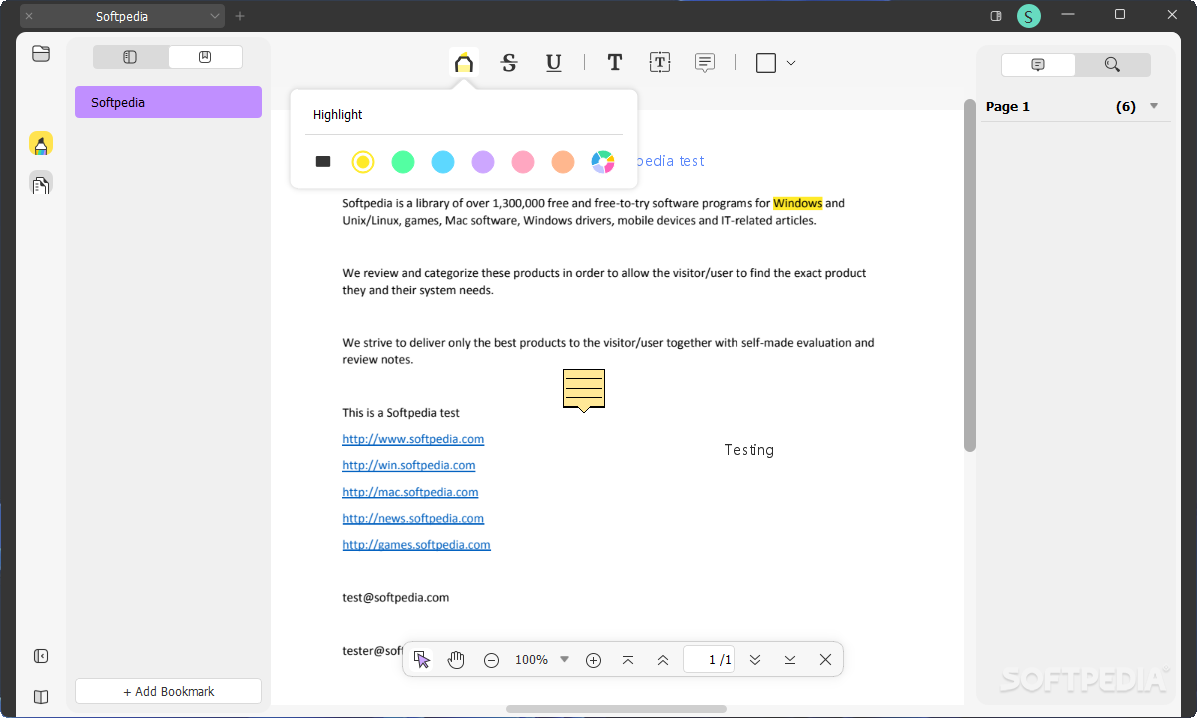Click the vertical document scrollbar
1197x718 pixels.
pos(970,275)
